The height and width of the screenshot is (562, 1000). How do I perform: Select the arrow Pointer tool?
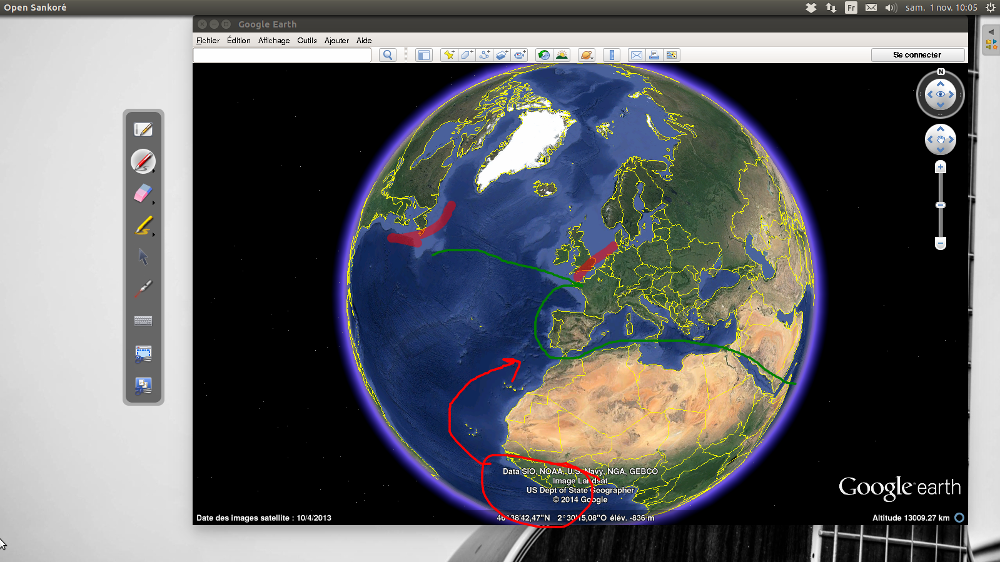pyautogui.click(x=143, y=257)
